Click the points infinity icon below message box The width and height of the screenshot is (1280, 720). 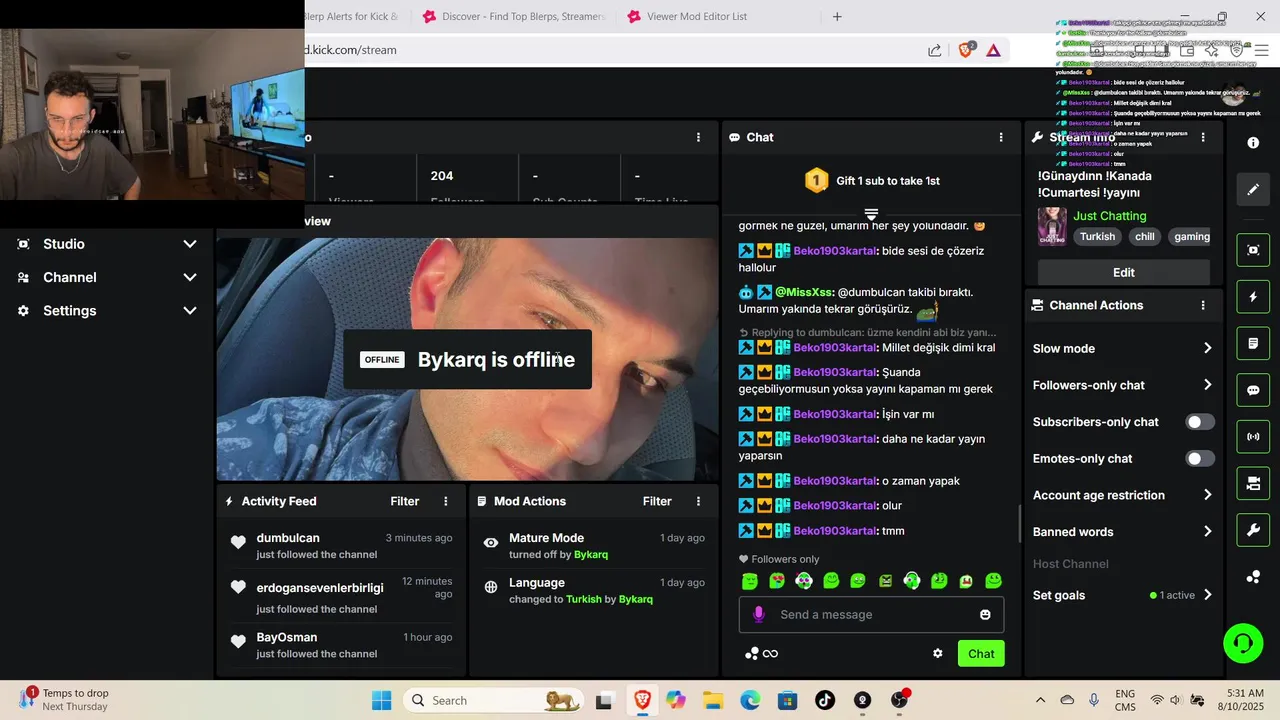coord(762,653)
